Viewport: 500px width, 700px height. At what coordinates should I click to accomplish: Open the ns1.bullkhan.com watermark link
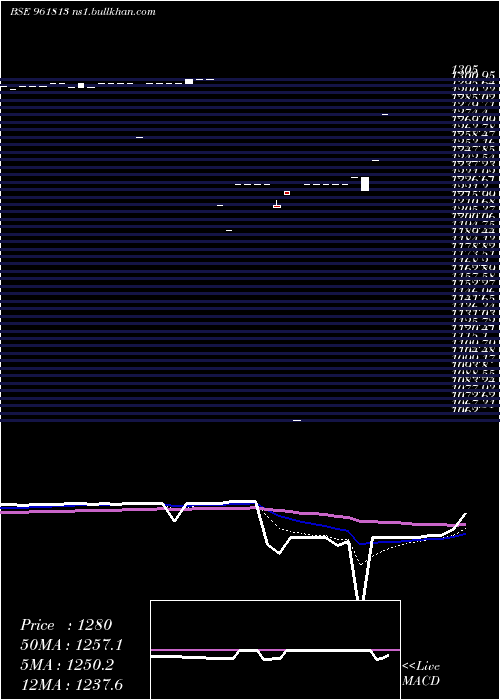[x=113, y=12]
